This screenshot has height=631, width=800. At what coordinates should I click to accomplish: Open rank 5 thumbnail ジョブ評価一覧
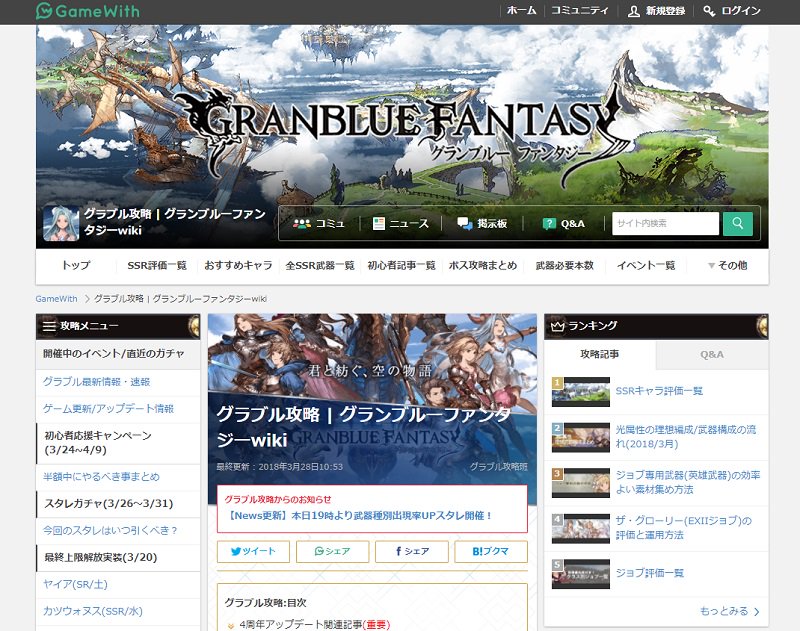tap(581, 574)
